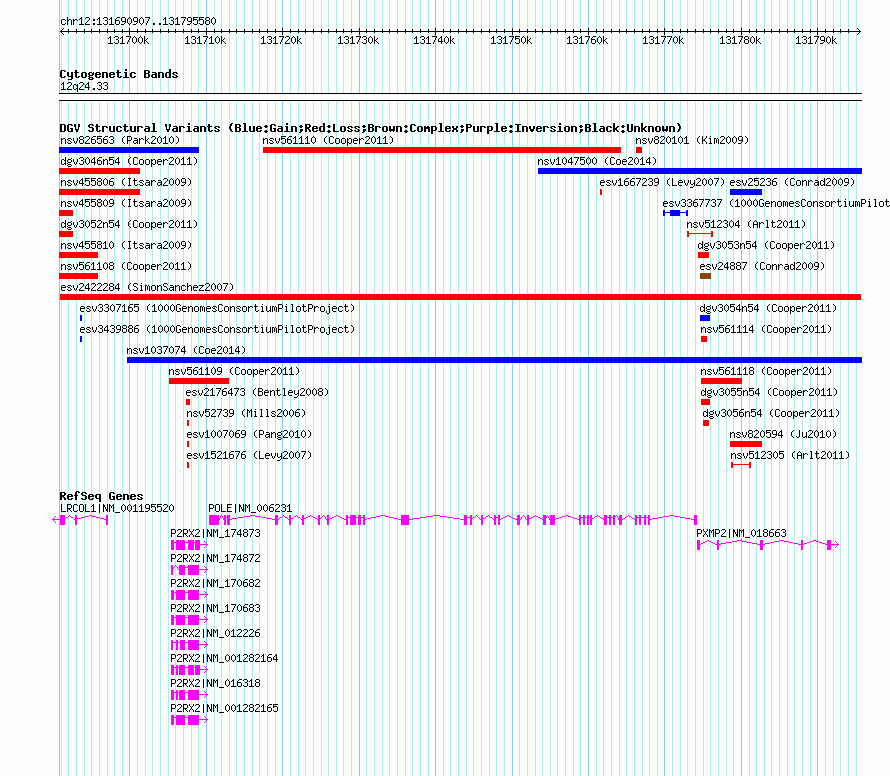The image size is (890, 776).
Task: Open P2RX2|NM_174873 transcript label
Action: (216, 534)
